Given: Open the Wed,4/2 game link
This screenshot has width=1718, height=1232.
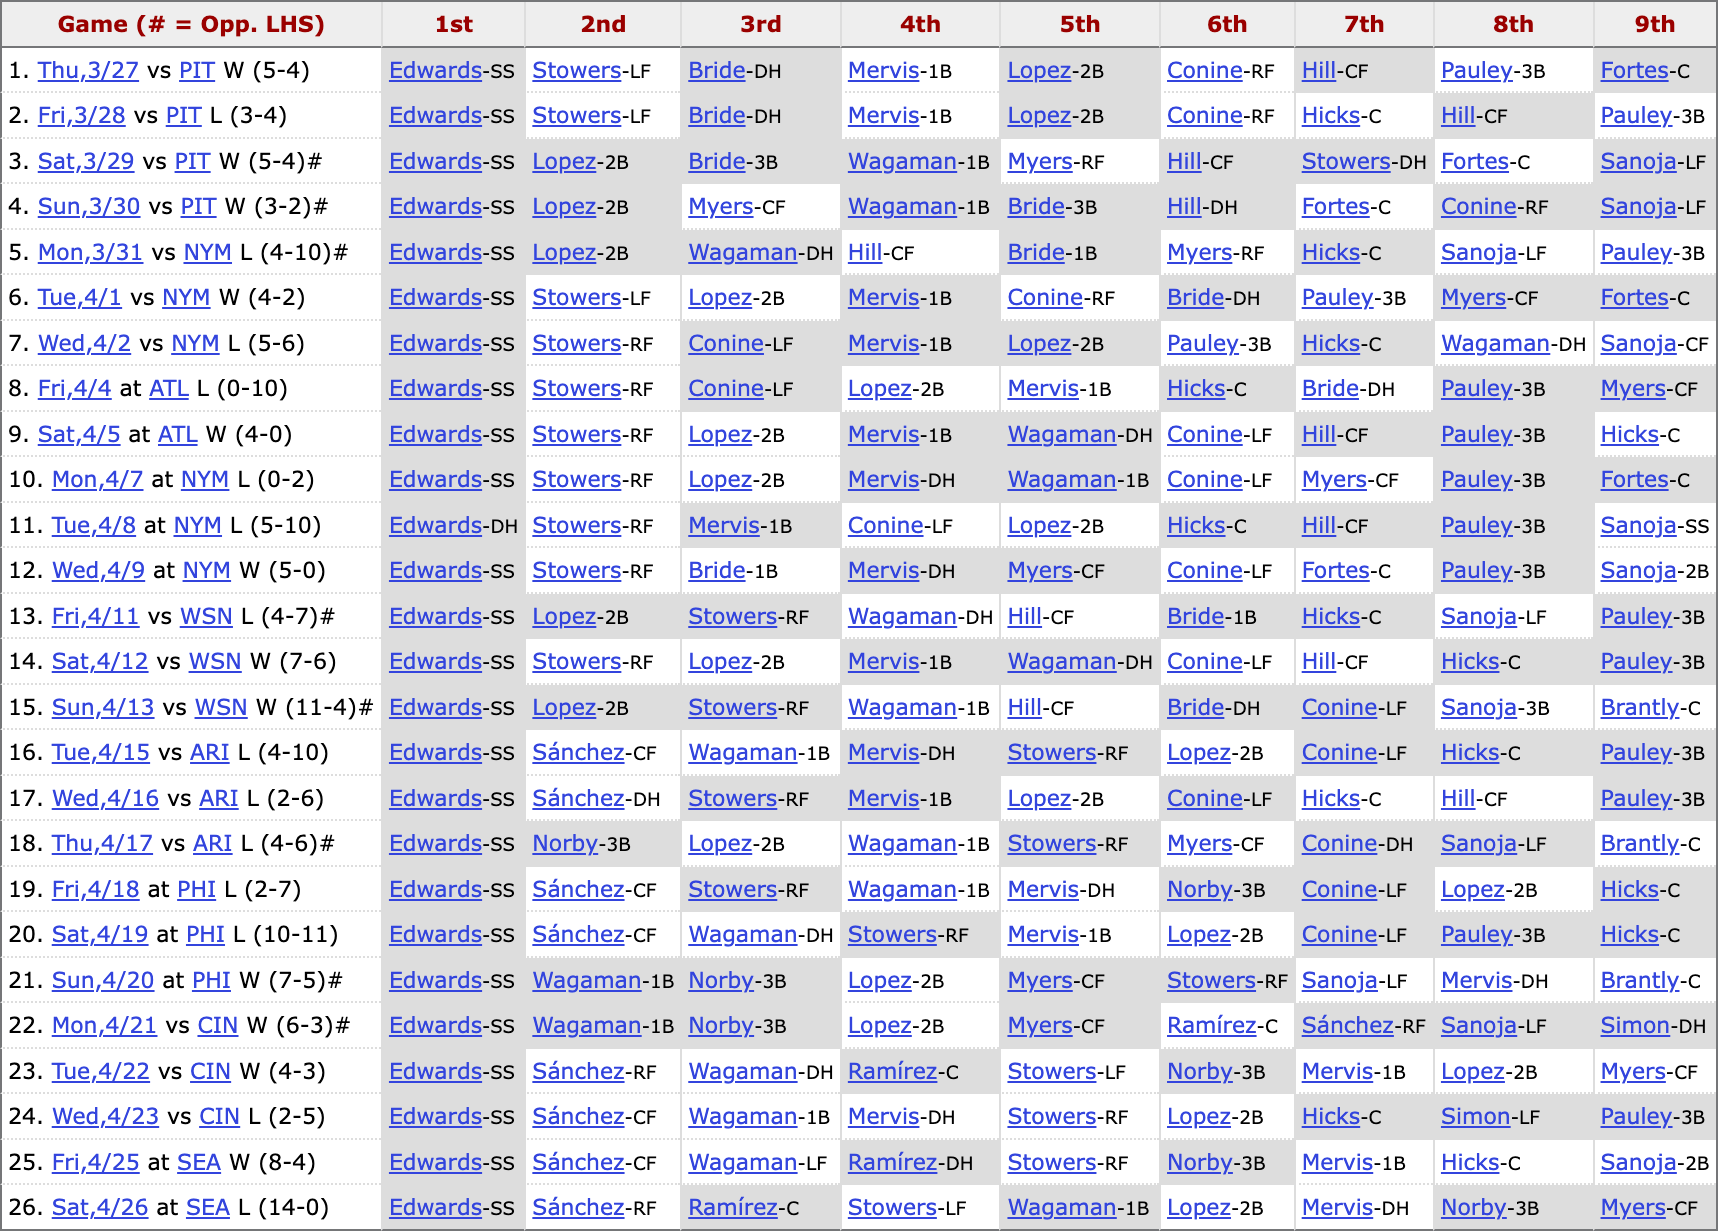Looking at the screenshot, I should [85, 344].
